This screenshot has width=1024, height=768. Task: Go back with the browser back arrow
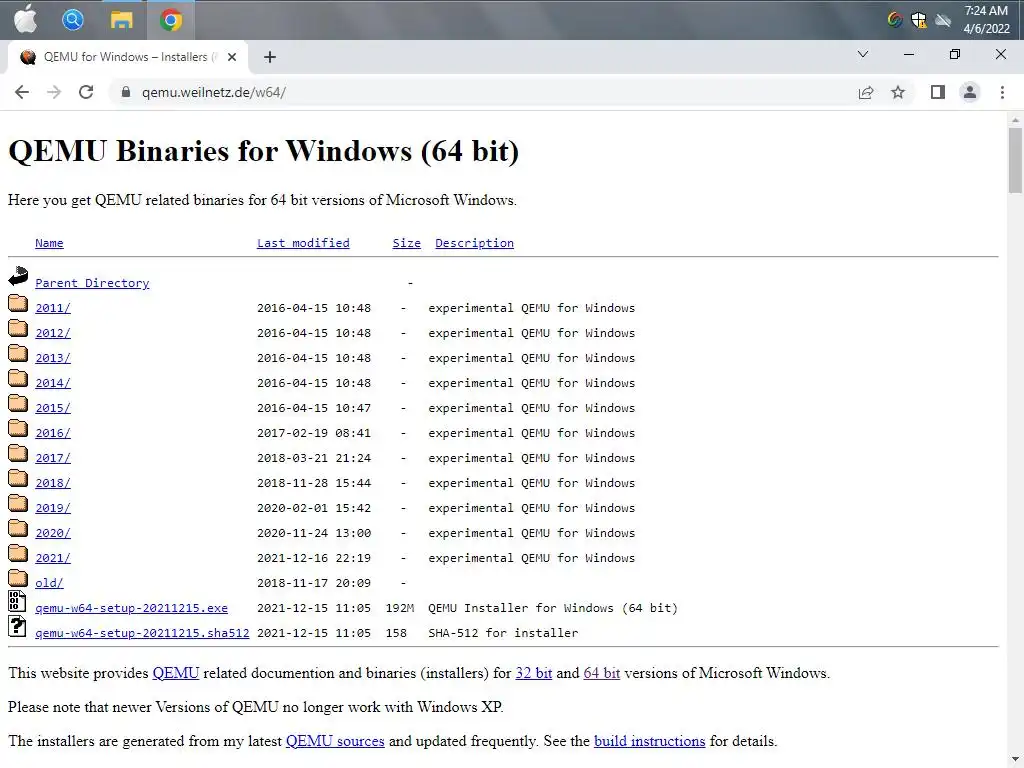click(22, 92)
